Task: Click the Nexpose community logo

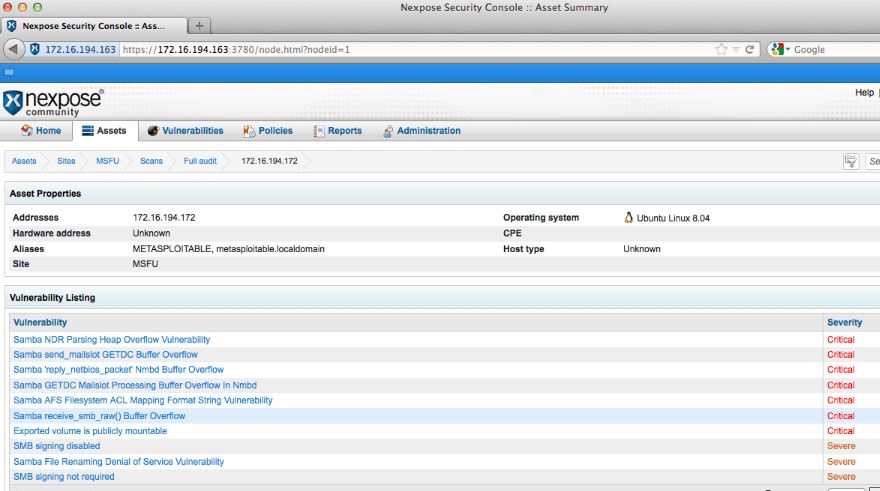Action: click(x=53, y=102)
